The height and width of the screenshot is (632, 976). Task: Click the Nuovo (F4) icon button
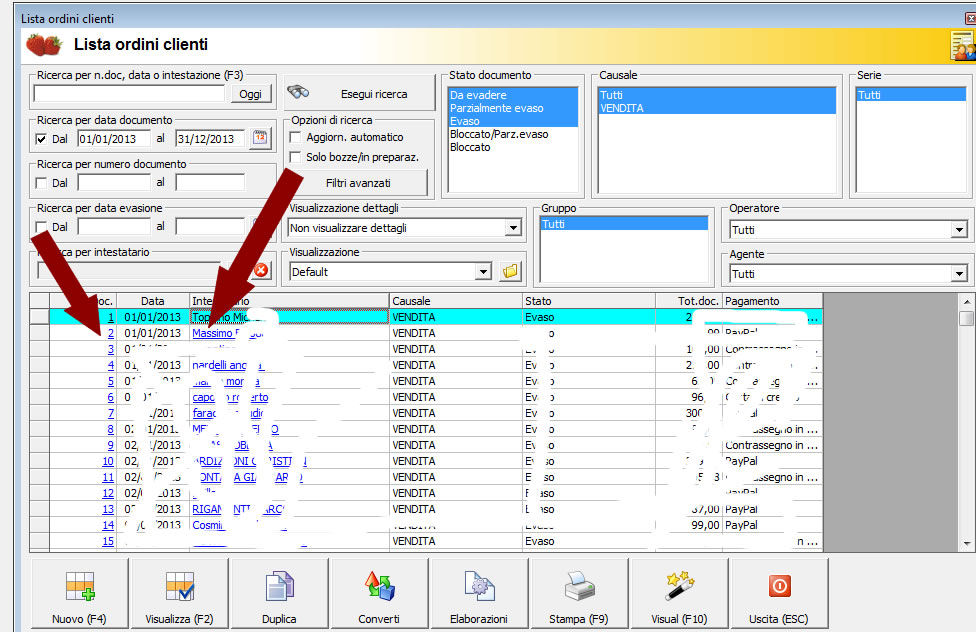point(79,593)
